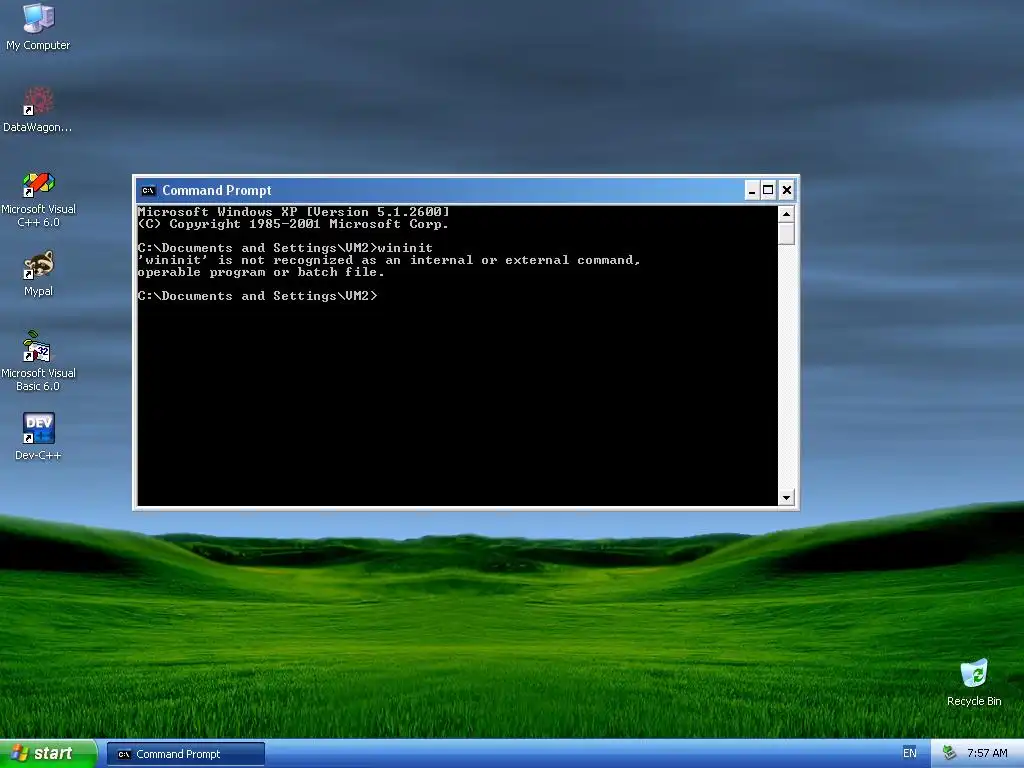Screen dimensions: 1024x768
Task: Click the Command Prompt title text
Action: pos(217,191)
